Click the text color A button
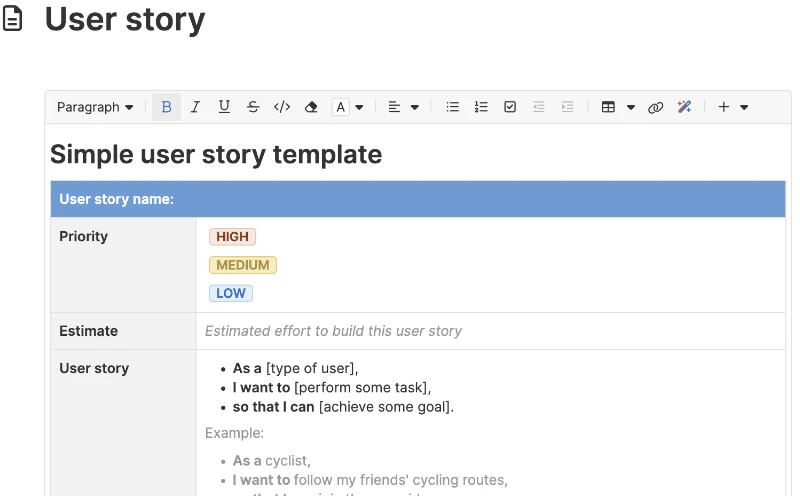Image resolution: width=800 pixels, height=496 pixels. point(340,107)
